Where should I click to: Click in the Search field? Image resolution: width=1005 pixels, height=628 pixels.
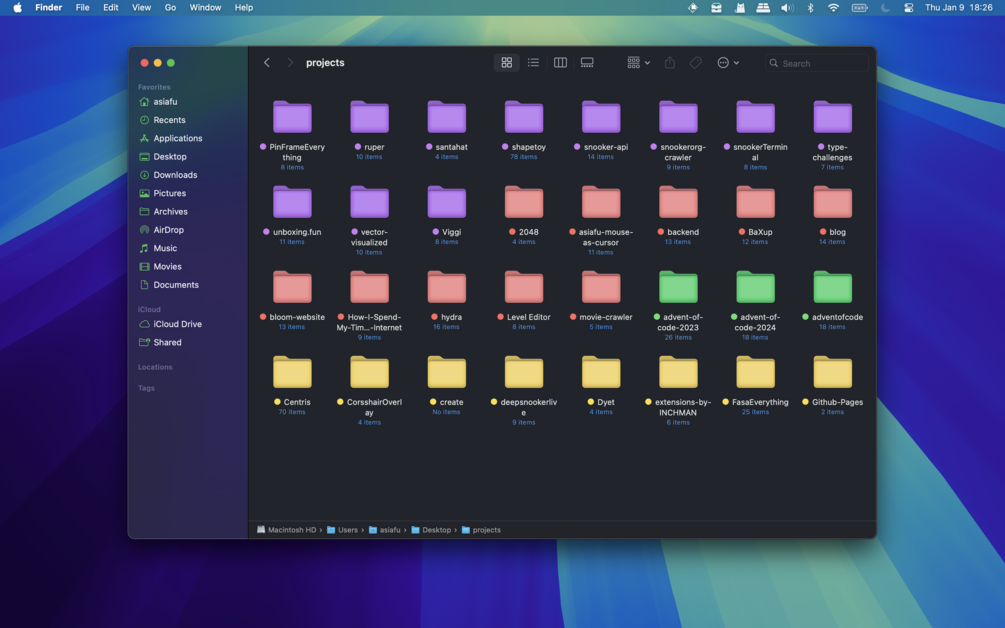(x=817, y=63)
